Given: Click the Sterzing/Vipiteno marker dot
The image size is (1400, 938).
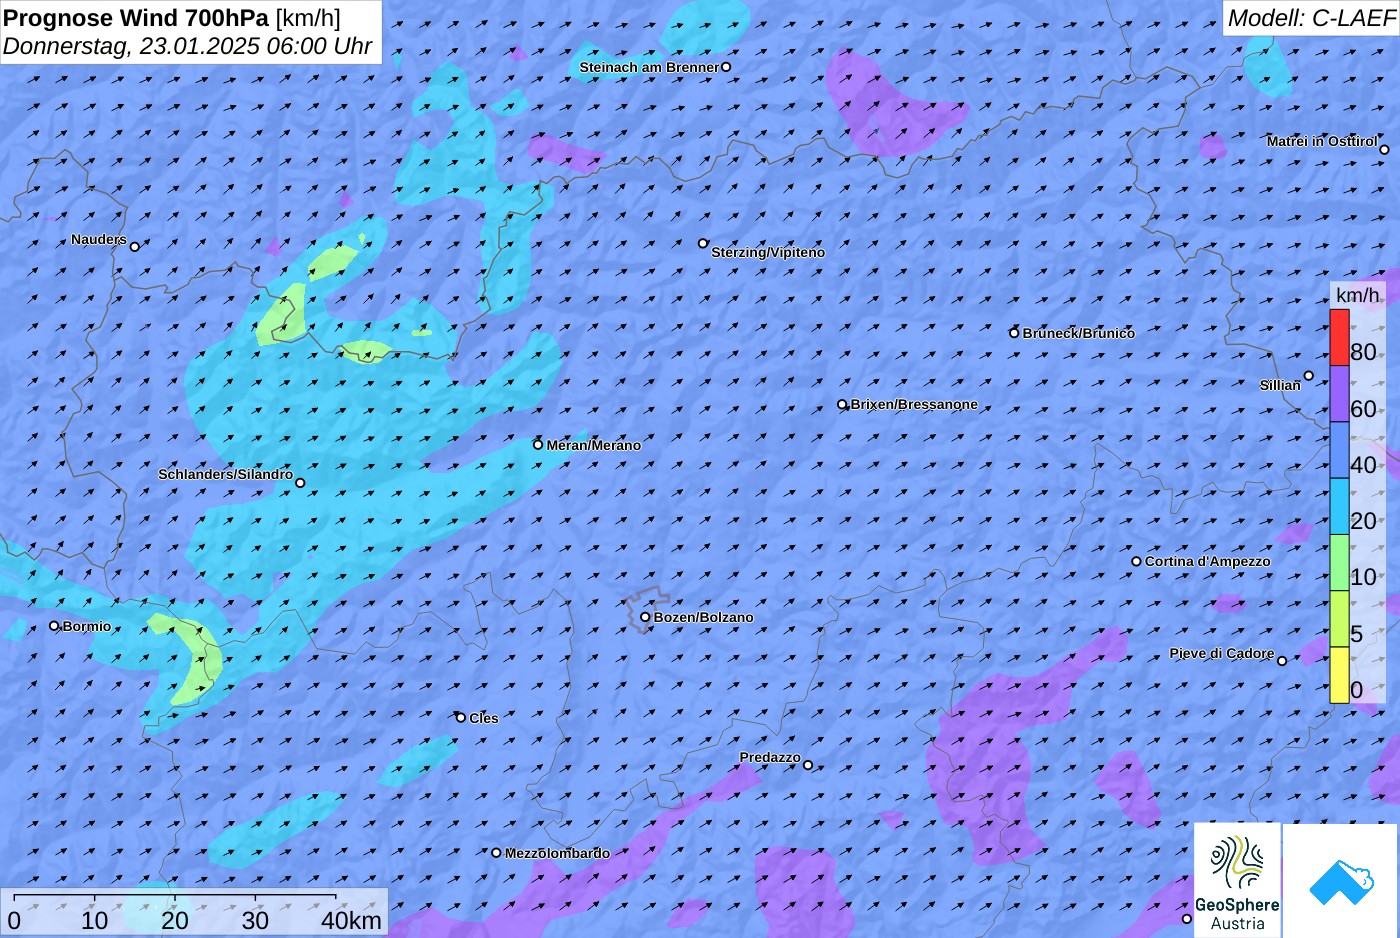Looking at the screenshot, I should click(703, 243).
